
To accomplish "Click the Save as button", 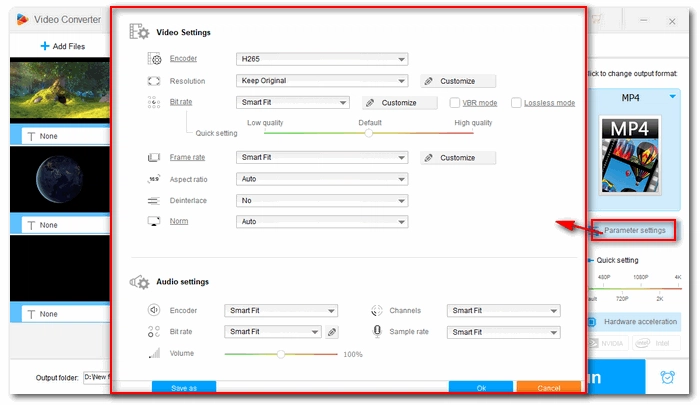I will pos(184,387).
